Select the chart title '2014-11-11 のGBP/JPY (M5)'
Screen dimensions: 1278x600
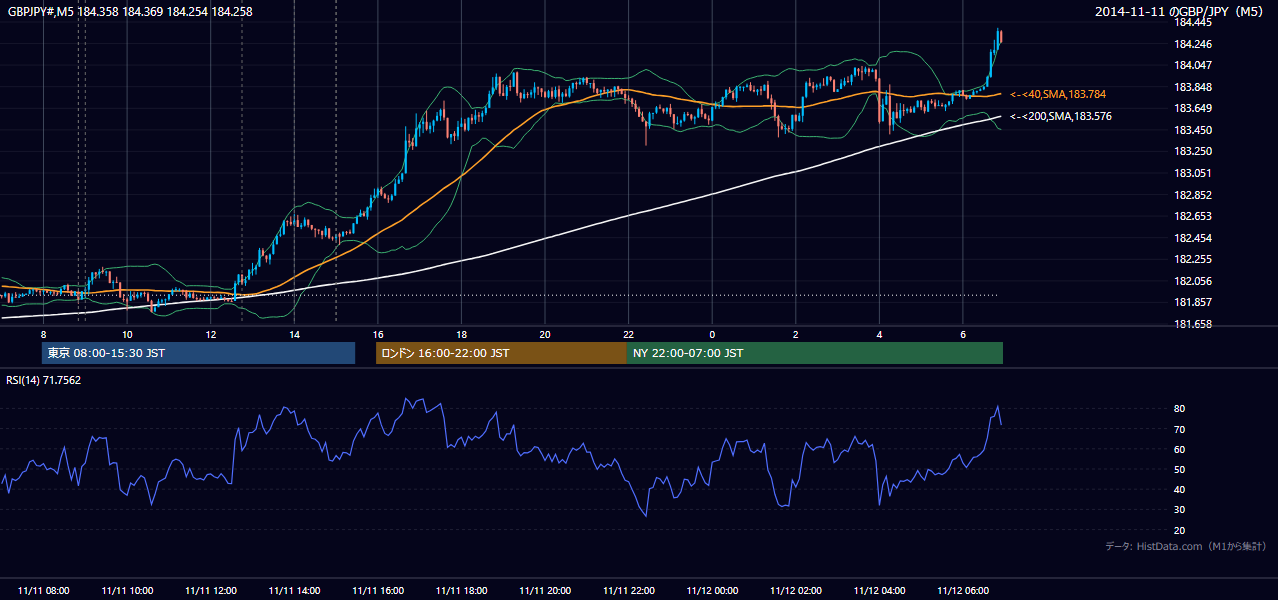tap(1181, 11)
